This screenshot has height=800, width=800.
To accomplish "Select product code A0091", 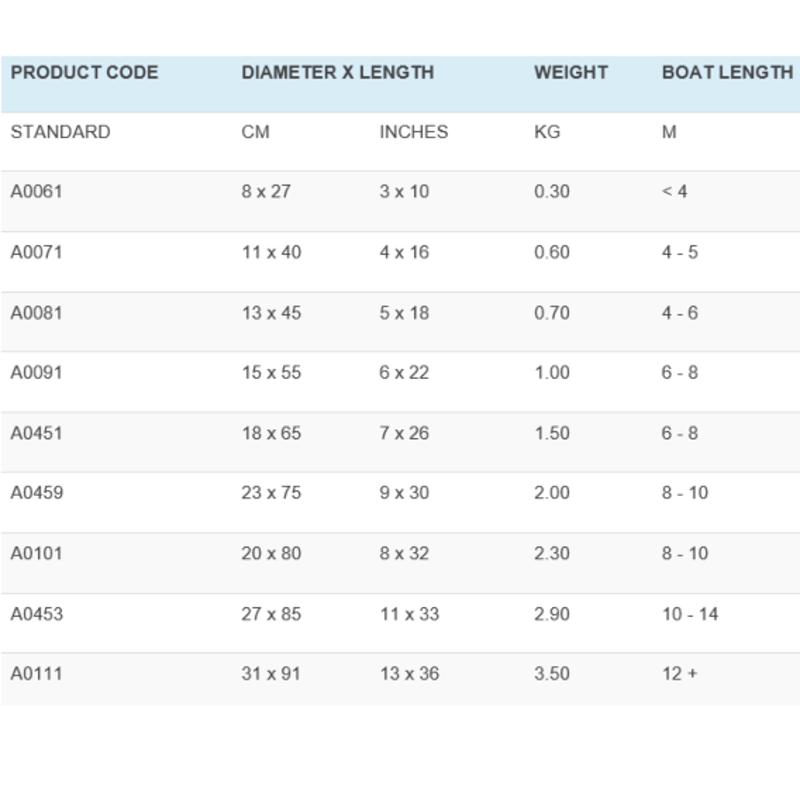I will point(36,373).
